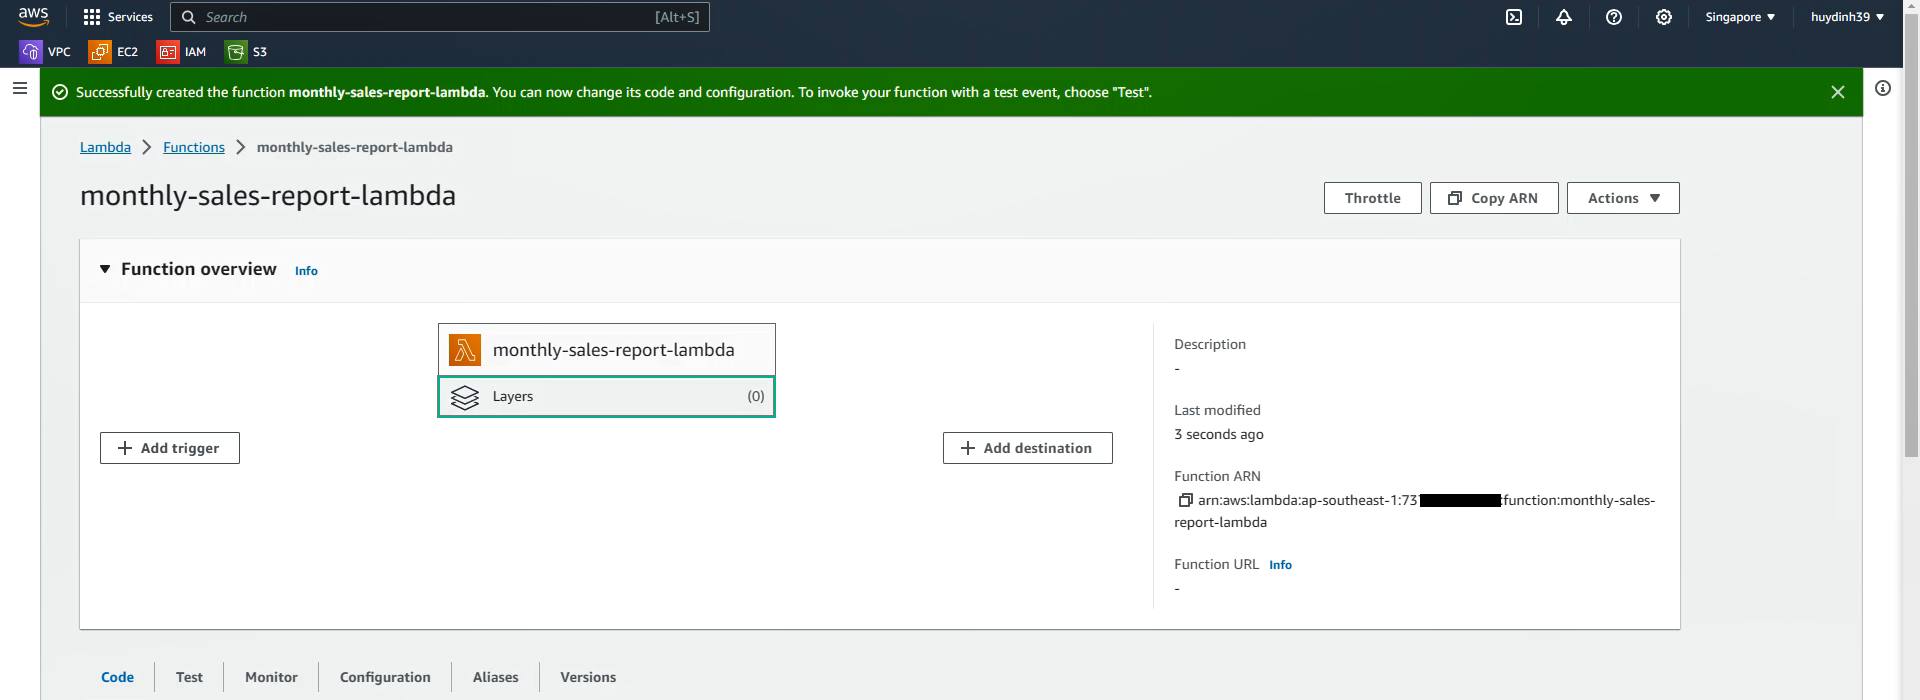The image size is (1920, 700).
Task: Launch the CloudShell terminal icon
Action: pos(1514,17)
